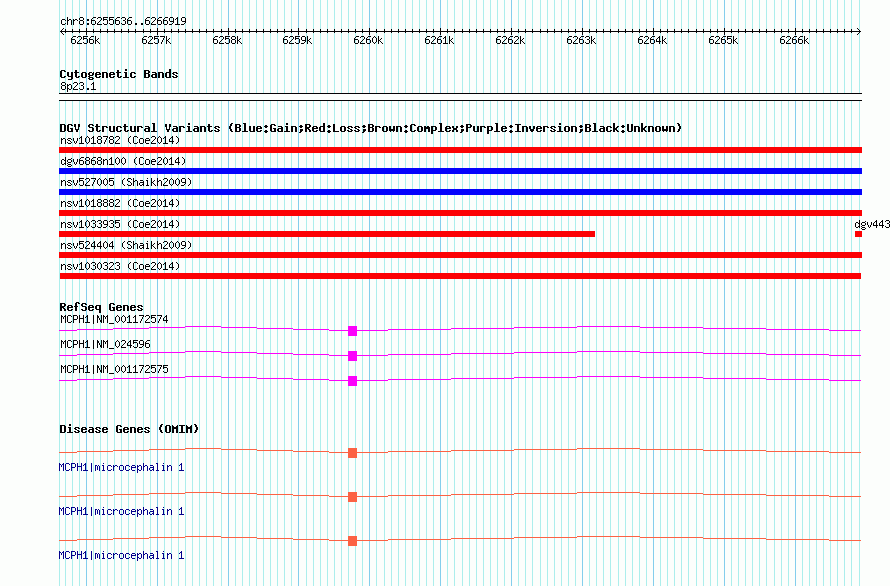The height and width of the screenshot is (586, 890).
Task: Click the MCPH1|NM_001172575 transcript label
Action: [x=114, y=370]
